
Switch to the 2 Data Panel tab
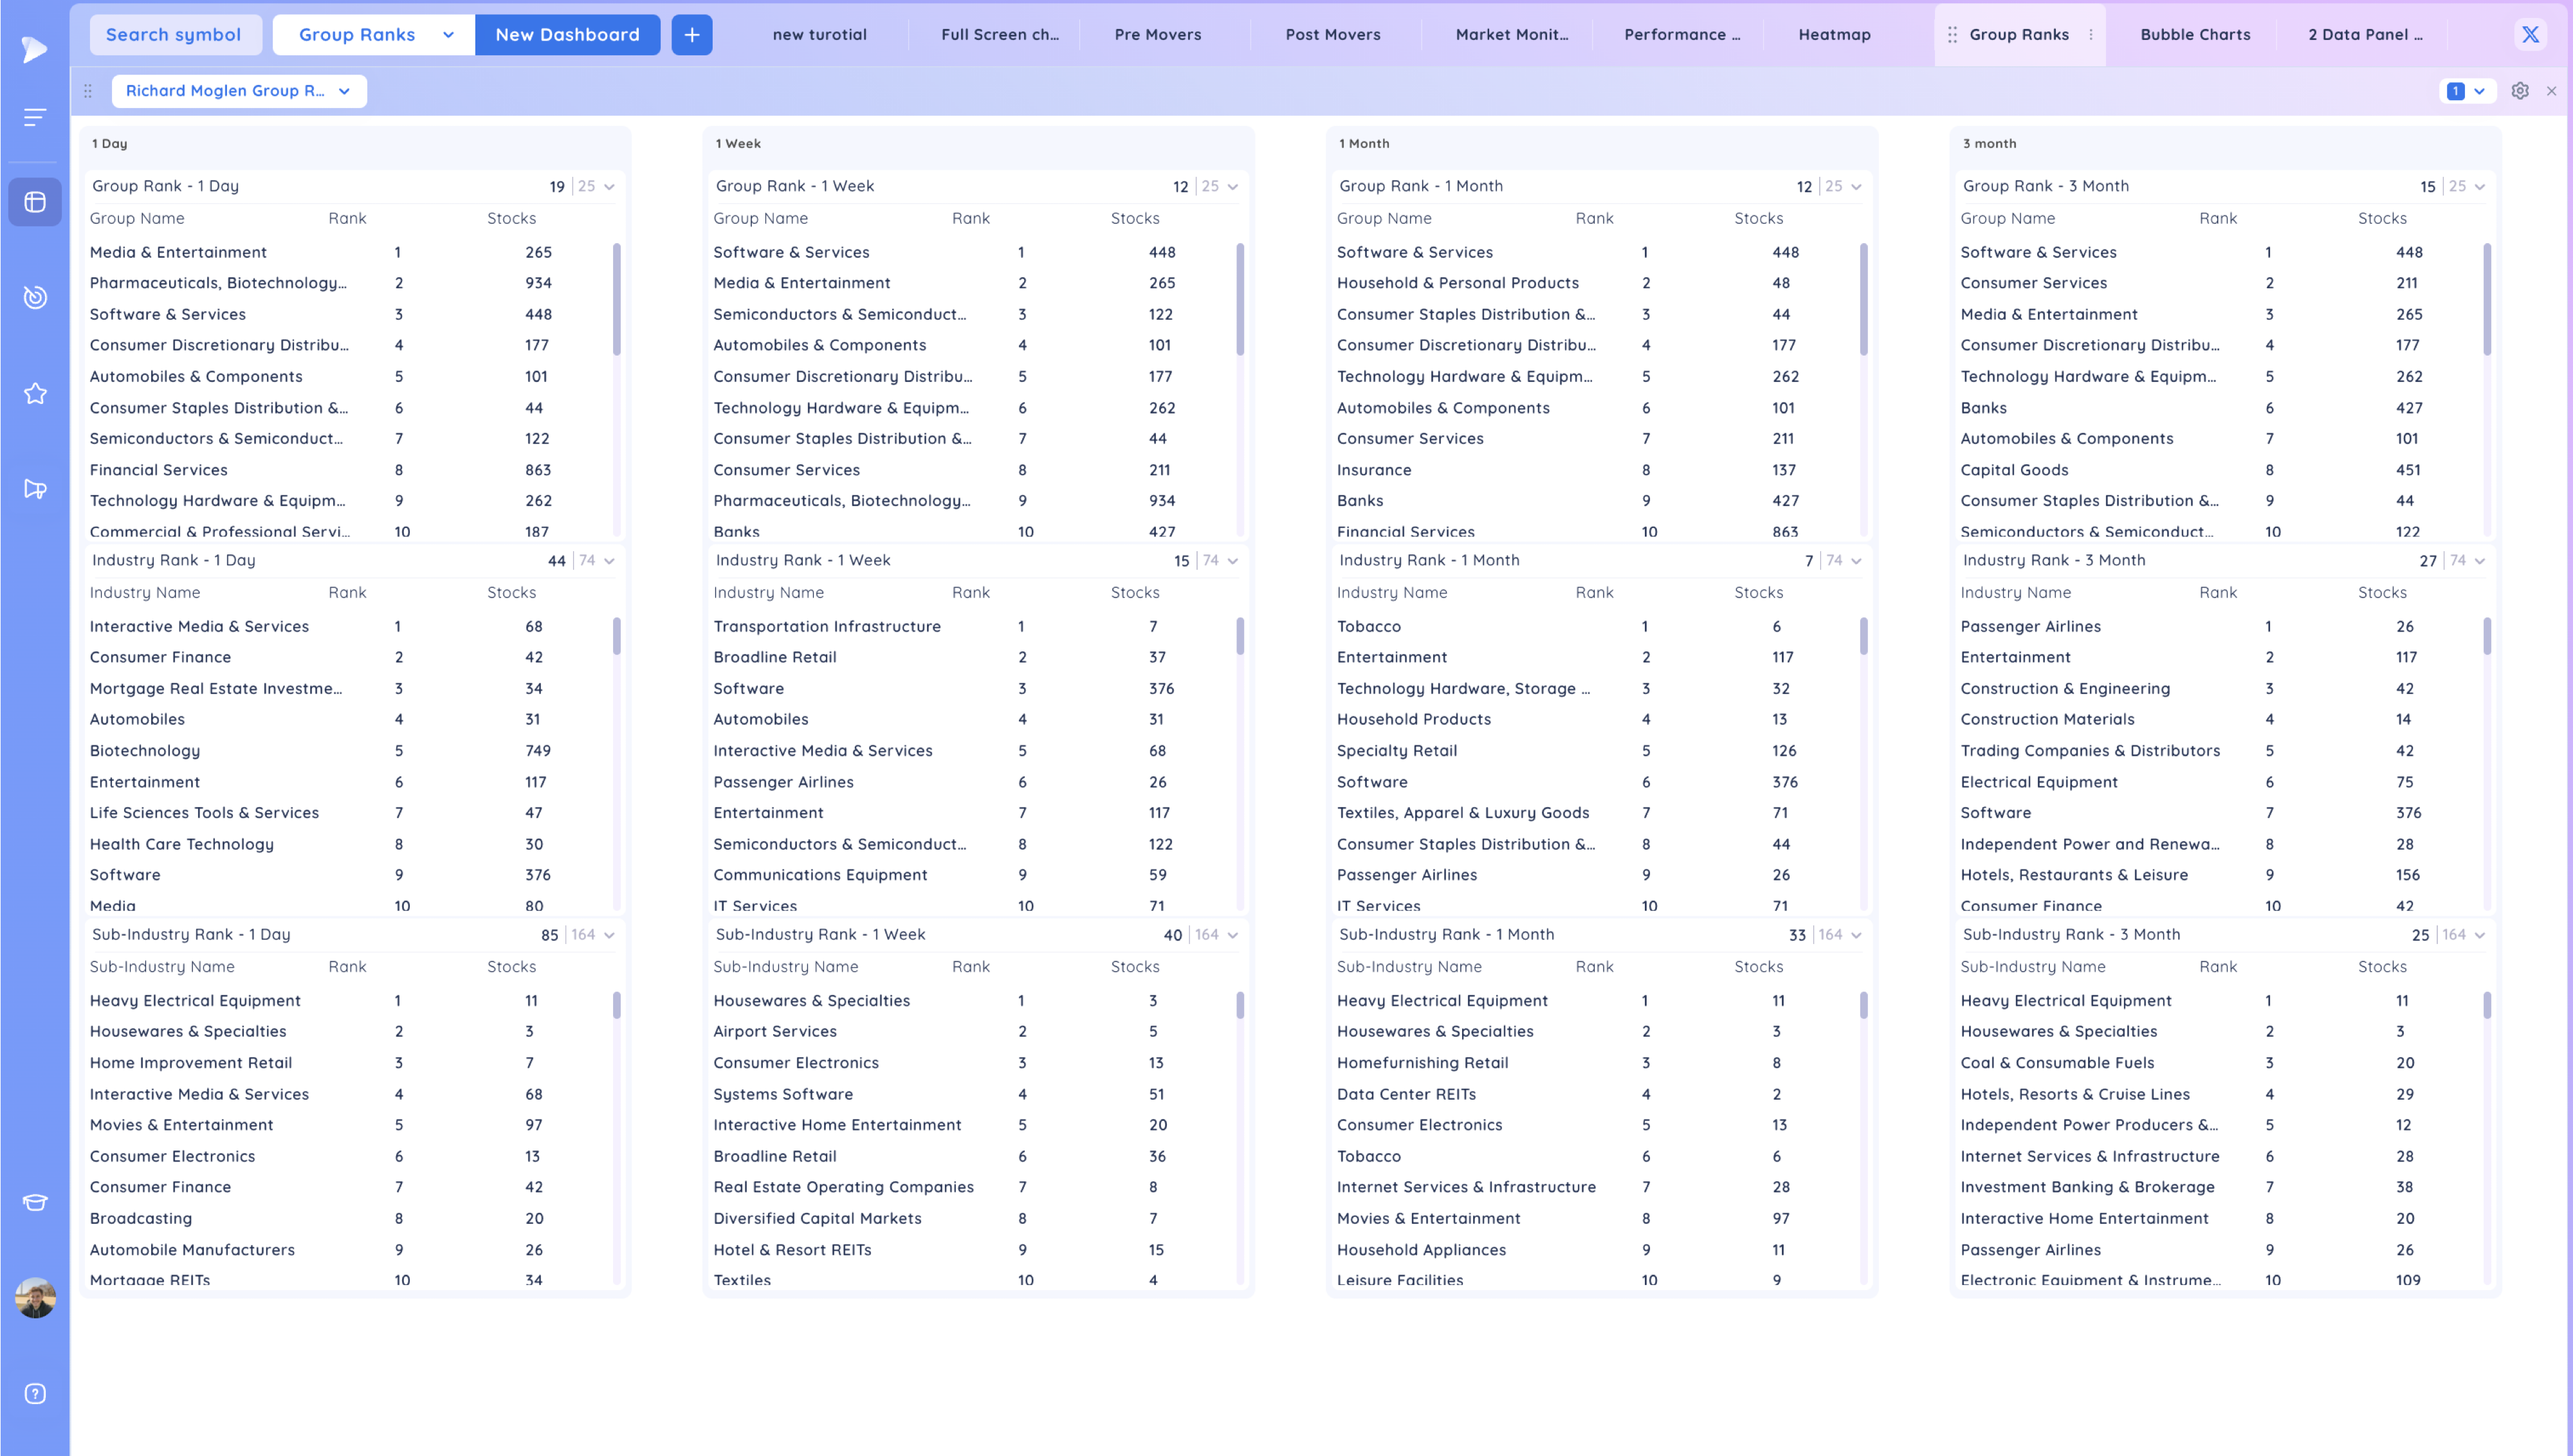[2365, 35]
